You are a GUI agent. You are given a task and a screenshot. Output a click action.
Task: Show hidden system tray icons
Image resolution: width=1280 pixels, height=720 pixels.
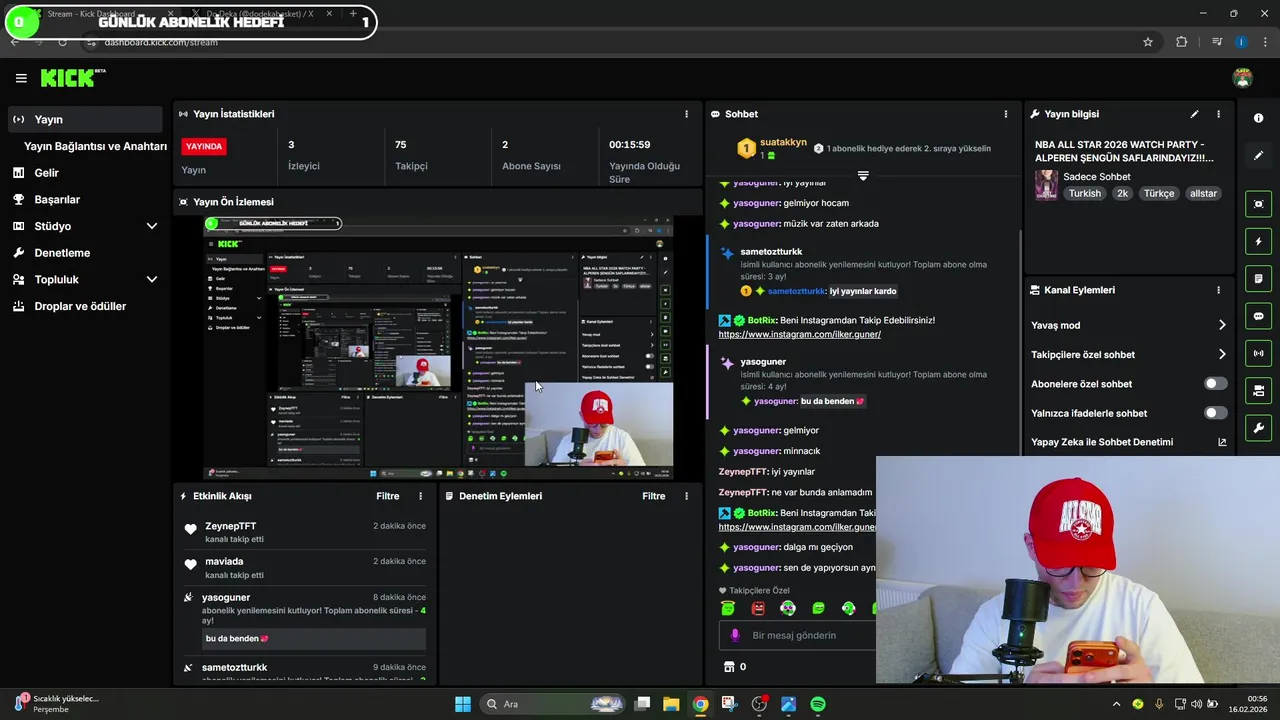click(1116, 704)
